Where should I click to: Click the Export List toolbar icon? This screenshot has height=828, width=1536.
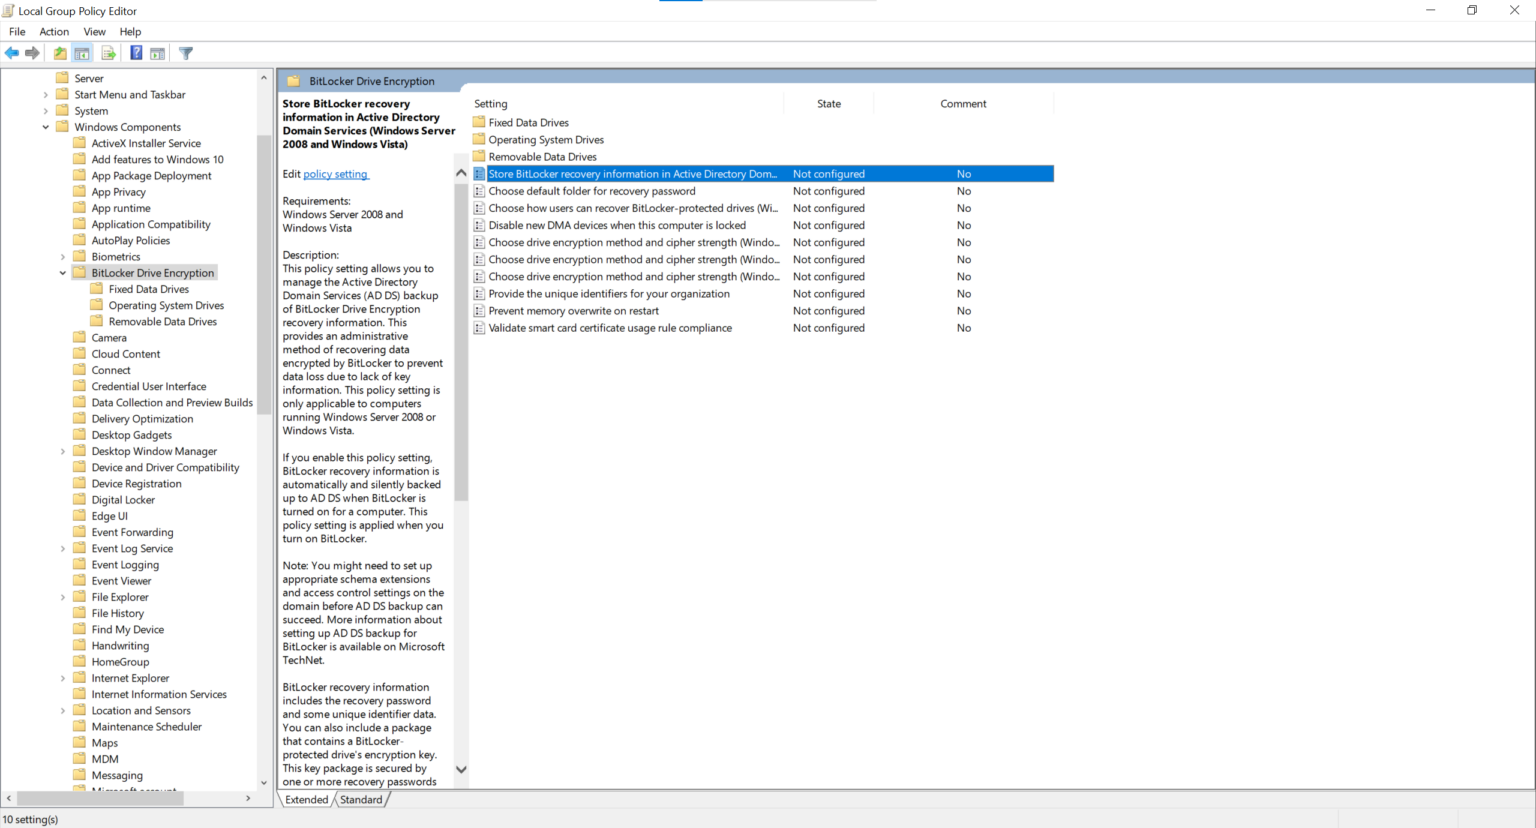[107, 52]
